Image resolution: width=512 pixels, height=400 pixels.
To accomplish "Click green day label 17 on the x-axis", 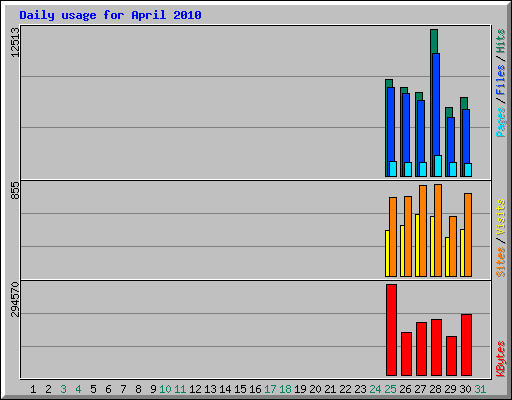I will pos(270,389).
